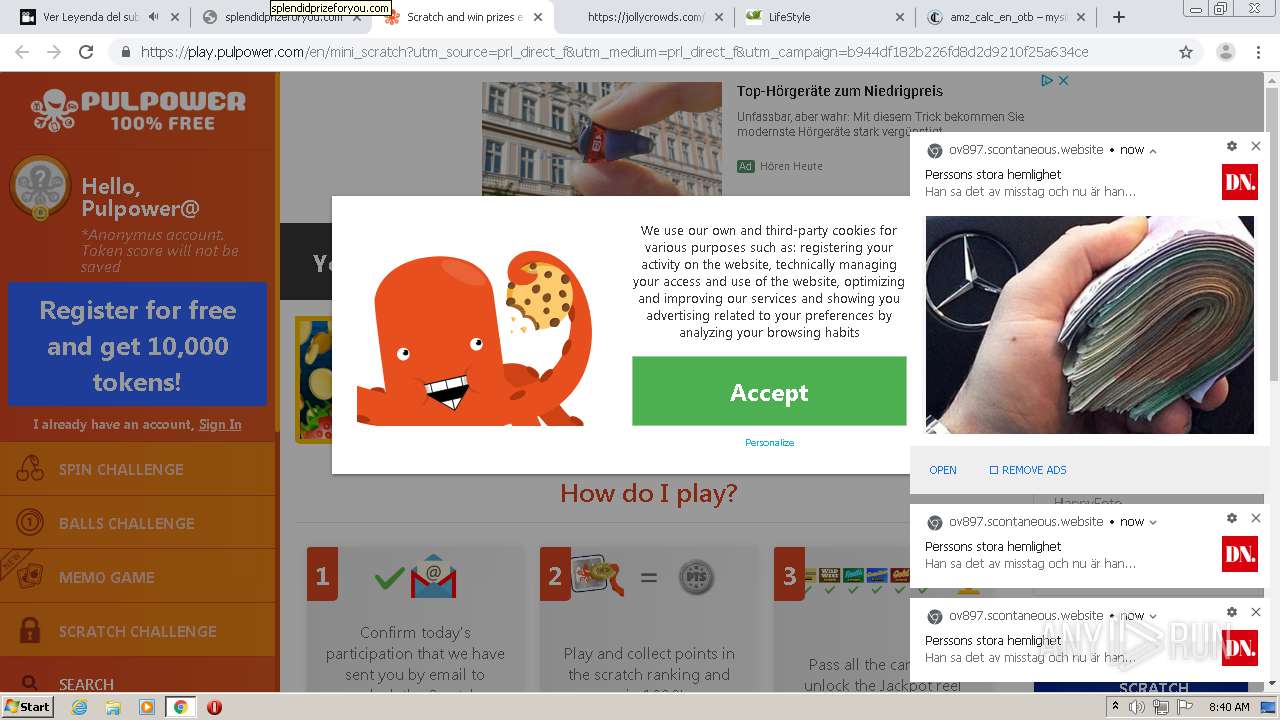Dismiss the third ov897 notification
The image size is (1280, 720).
coord(1256,612)
